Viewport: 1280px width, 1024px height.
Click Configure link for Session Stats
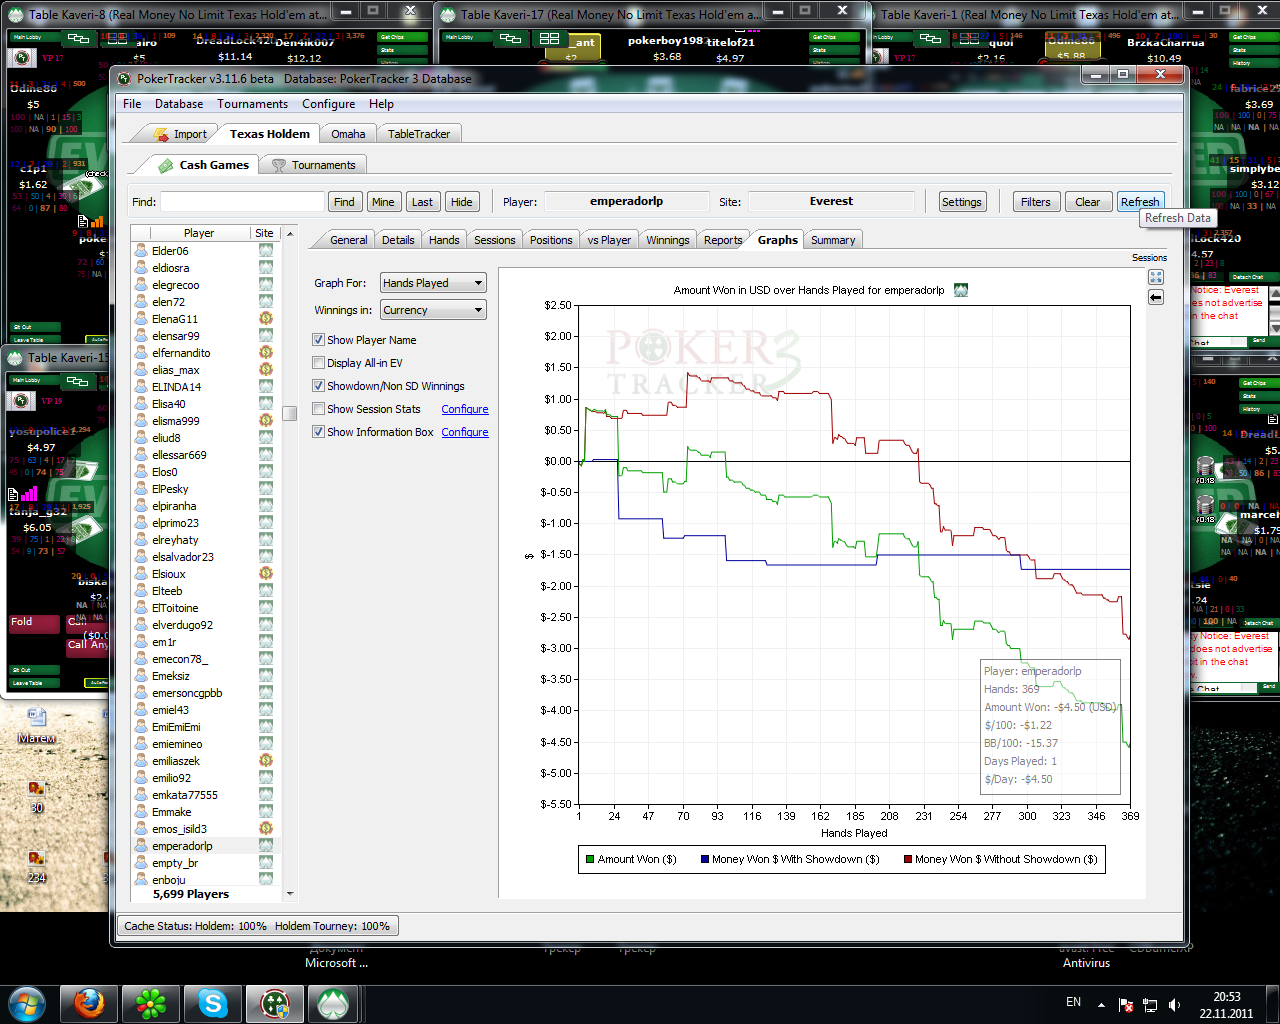(x=465, y=409)
